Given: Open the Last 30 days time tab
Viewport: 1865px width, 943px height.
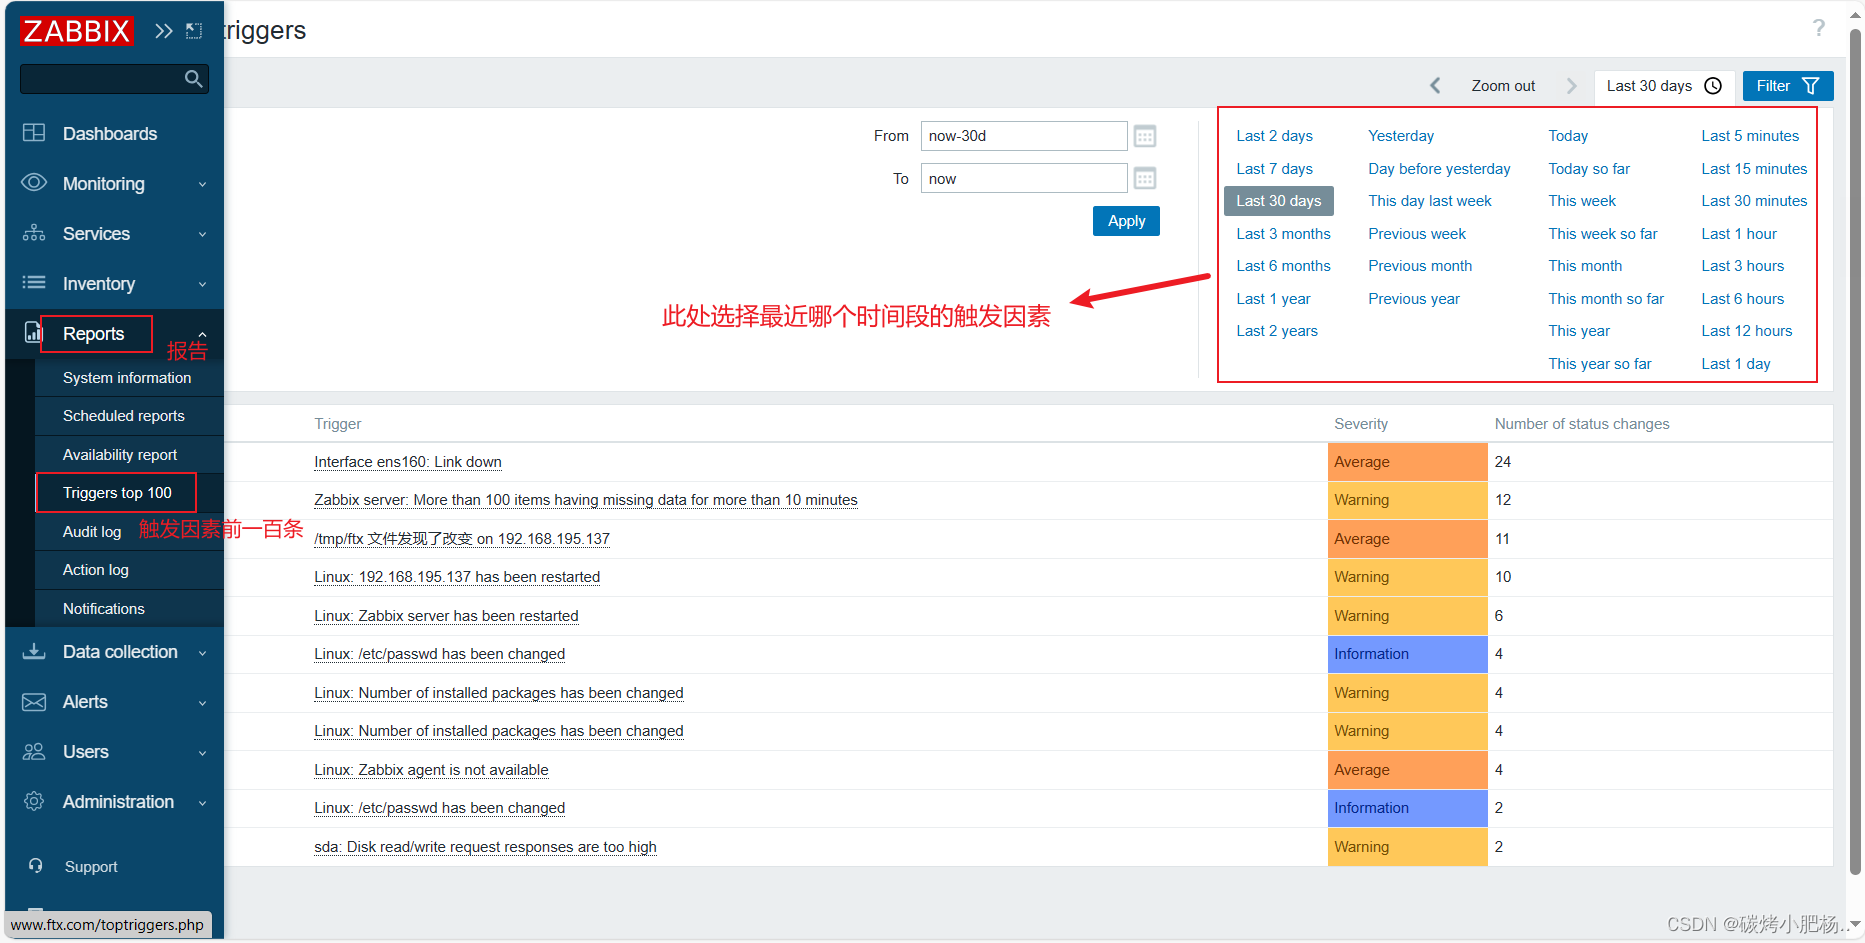Looking at the screenshot, I should click(x=1663, y=86).
